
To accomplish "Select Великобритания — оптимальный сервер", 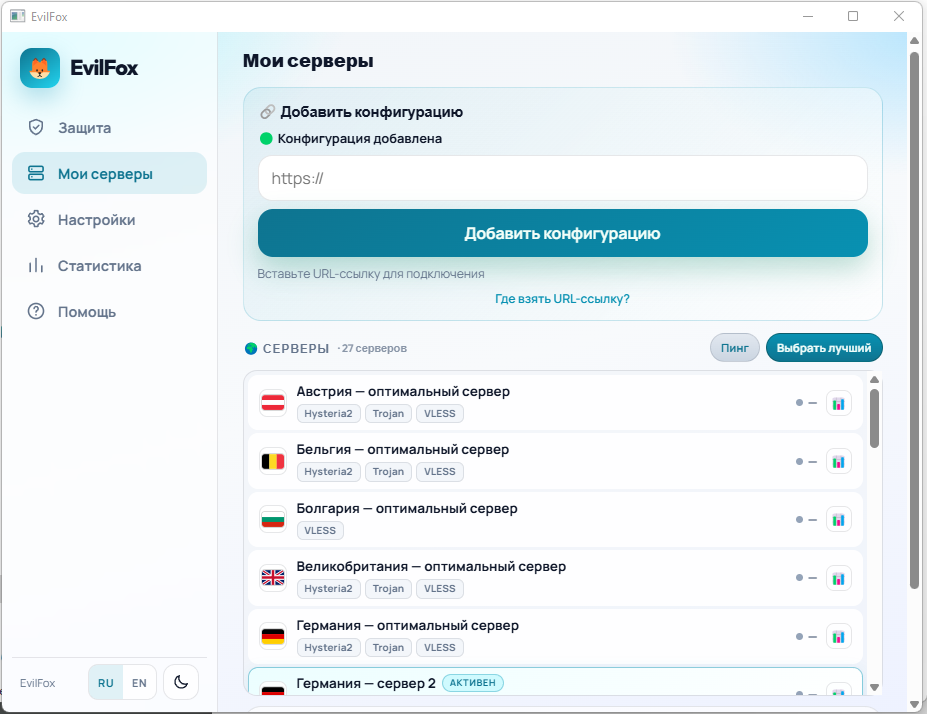I will (x=555, y=578).
